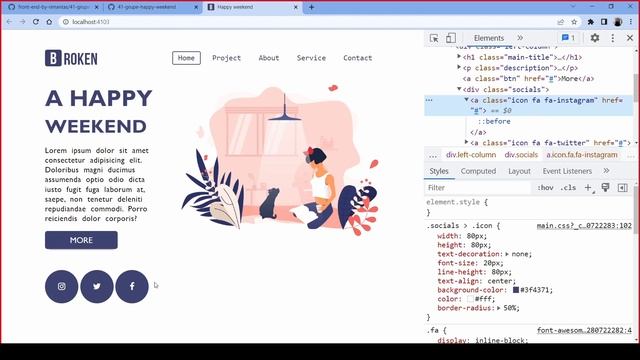Click the Filter styles input field
The height and width of the screenshot is (360, 640).
click(478, 188)
